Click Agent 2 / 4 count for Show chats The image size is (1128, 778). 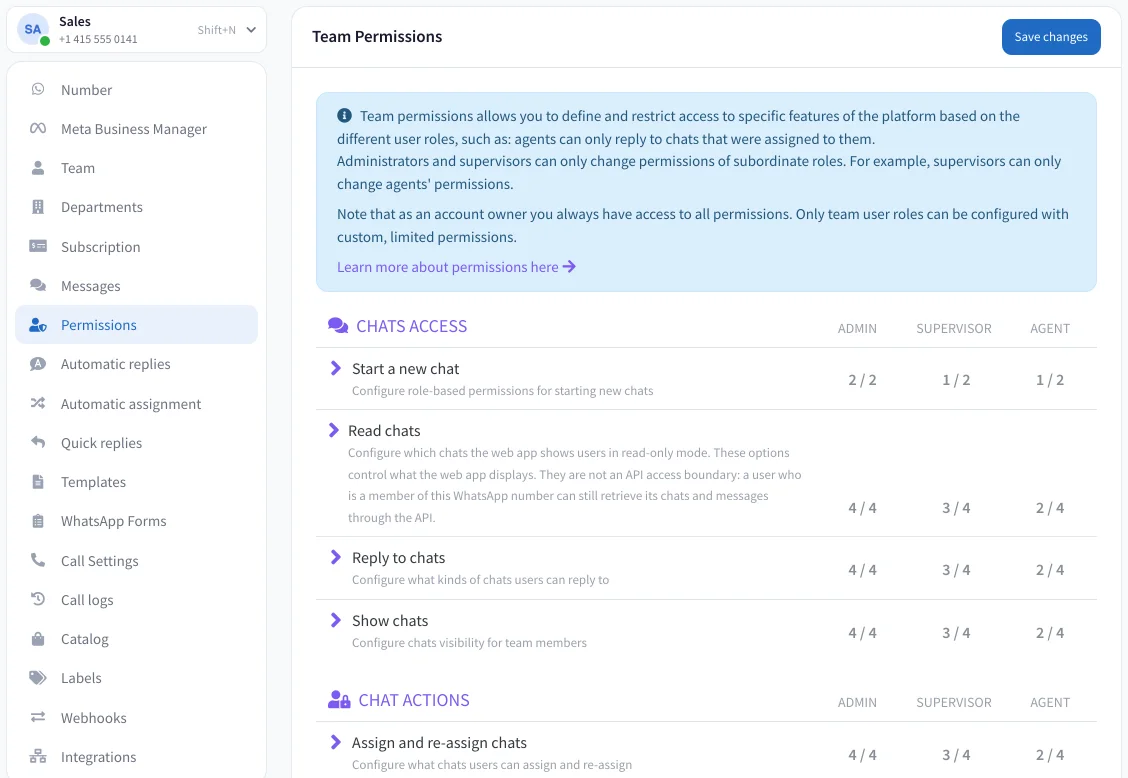tap(1050, 633)
